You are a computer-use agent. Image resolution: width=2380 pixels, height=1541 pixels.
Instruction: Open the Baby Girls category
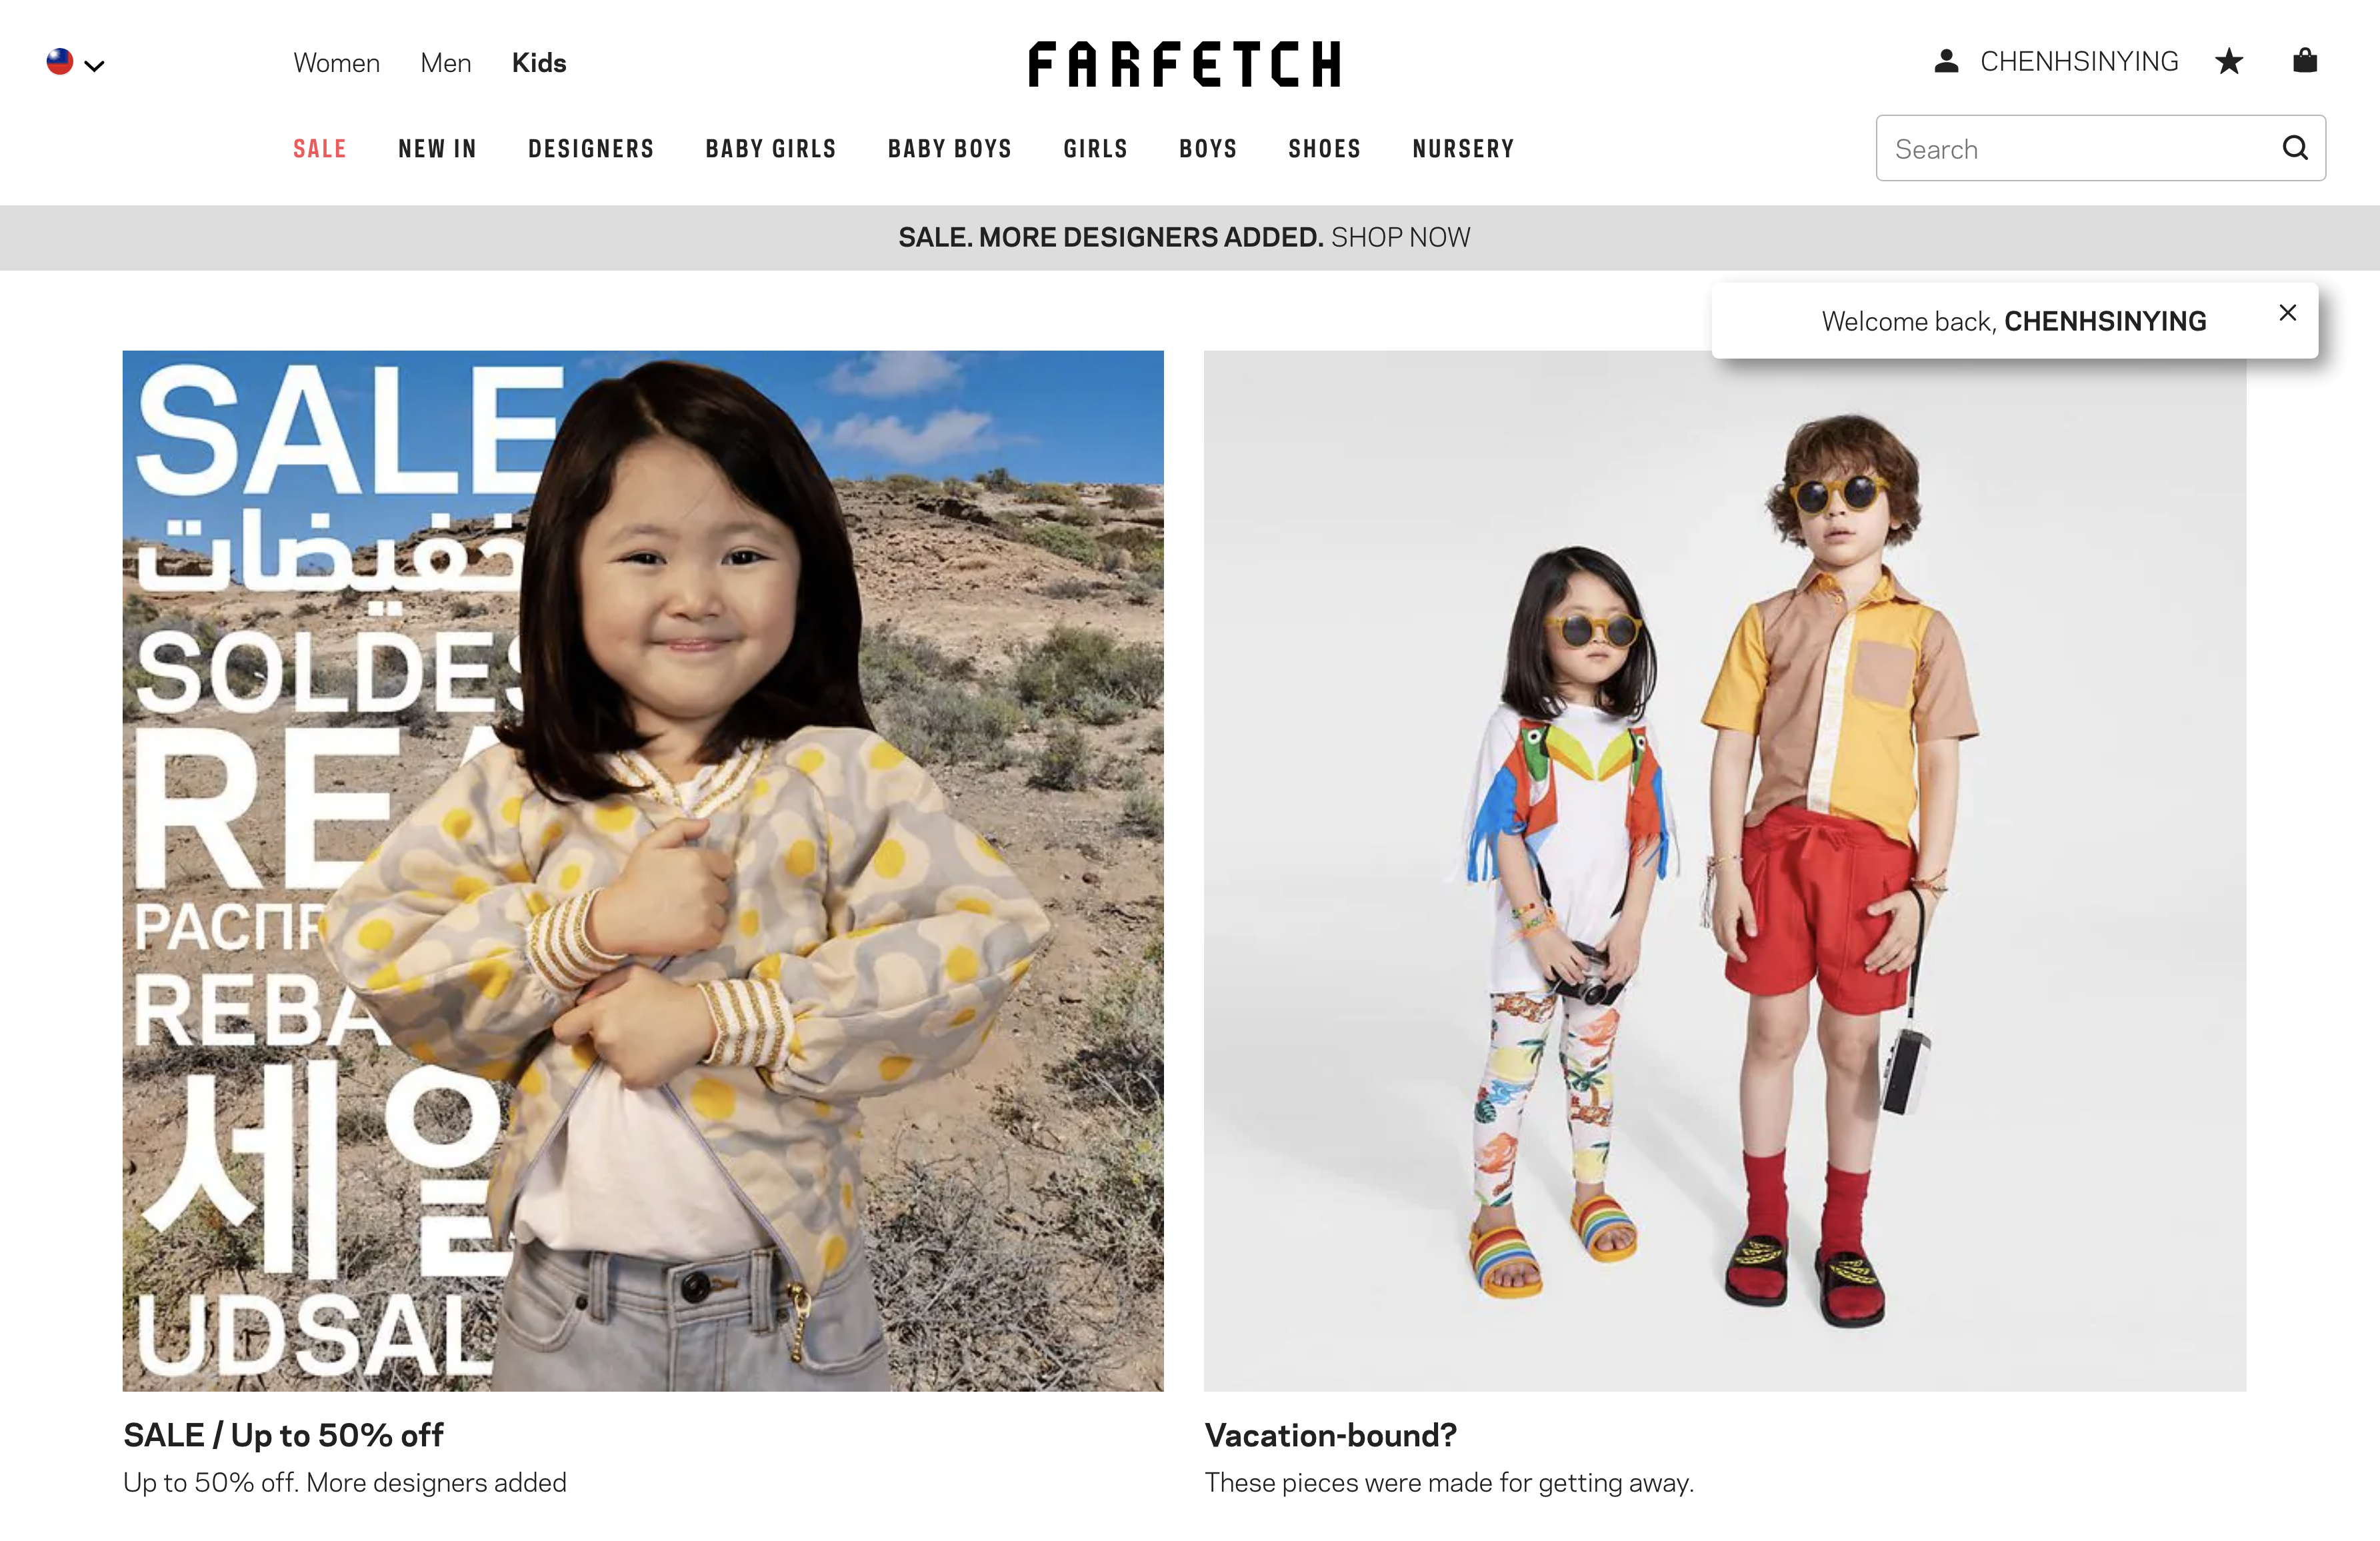click(770, 149)
